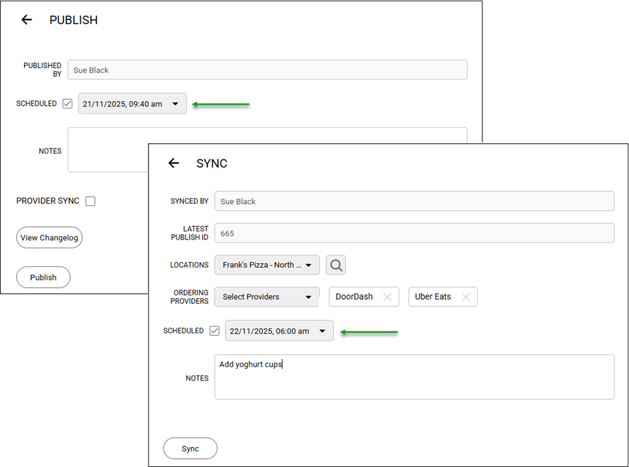Click the back arrow in Publish panel
The width and height of the screenshot is (629, 467).
[x=27, y=20]
